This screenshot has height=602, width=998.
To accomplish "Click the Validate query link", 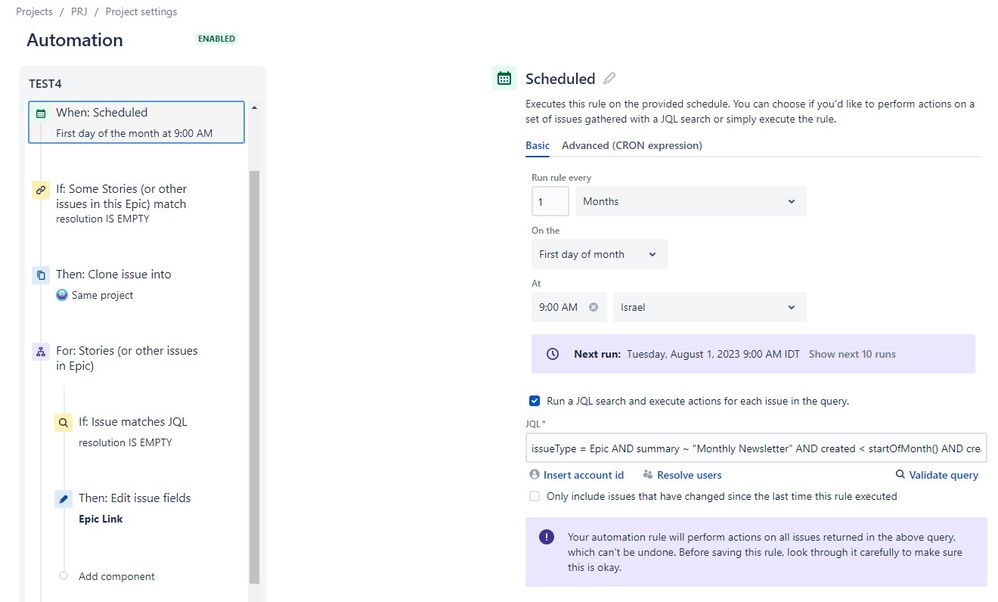I will pos(942,474).
